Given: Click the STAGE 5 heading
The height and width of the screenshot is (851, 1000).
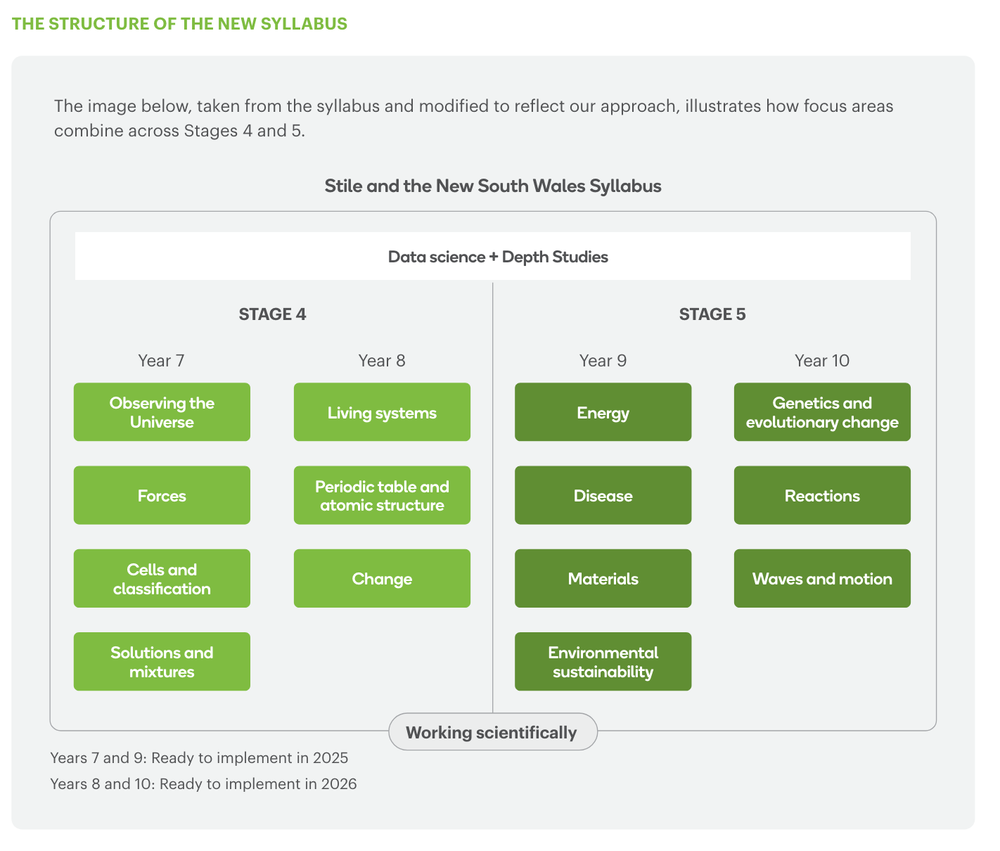Looking at the screenshot, I should pyautogui.click(x=712, y=314).
